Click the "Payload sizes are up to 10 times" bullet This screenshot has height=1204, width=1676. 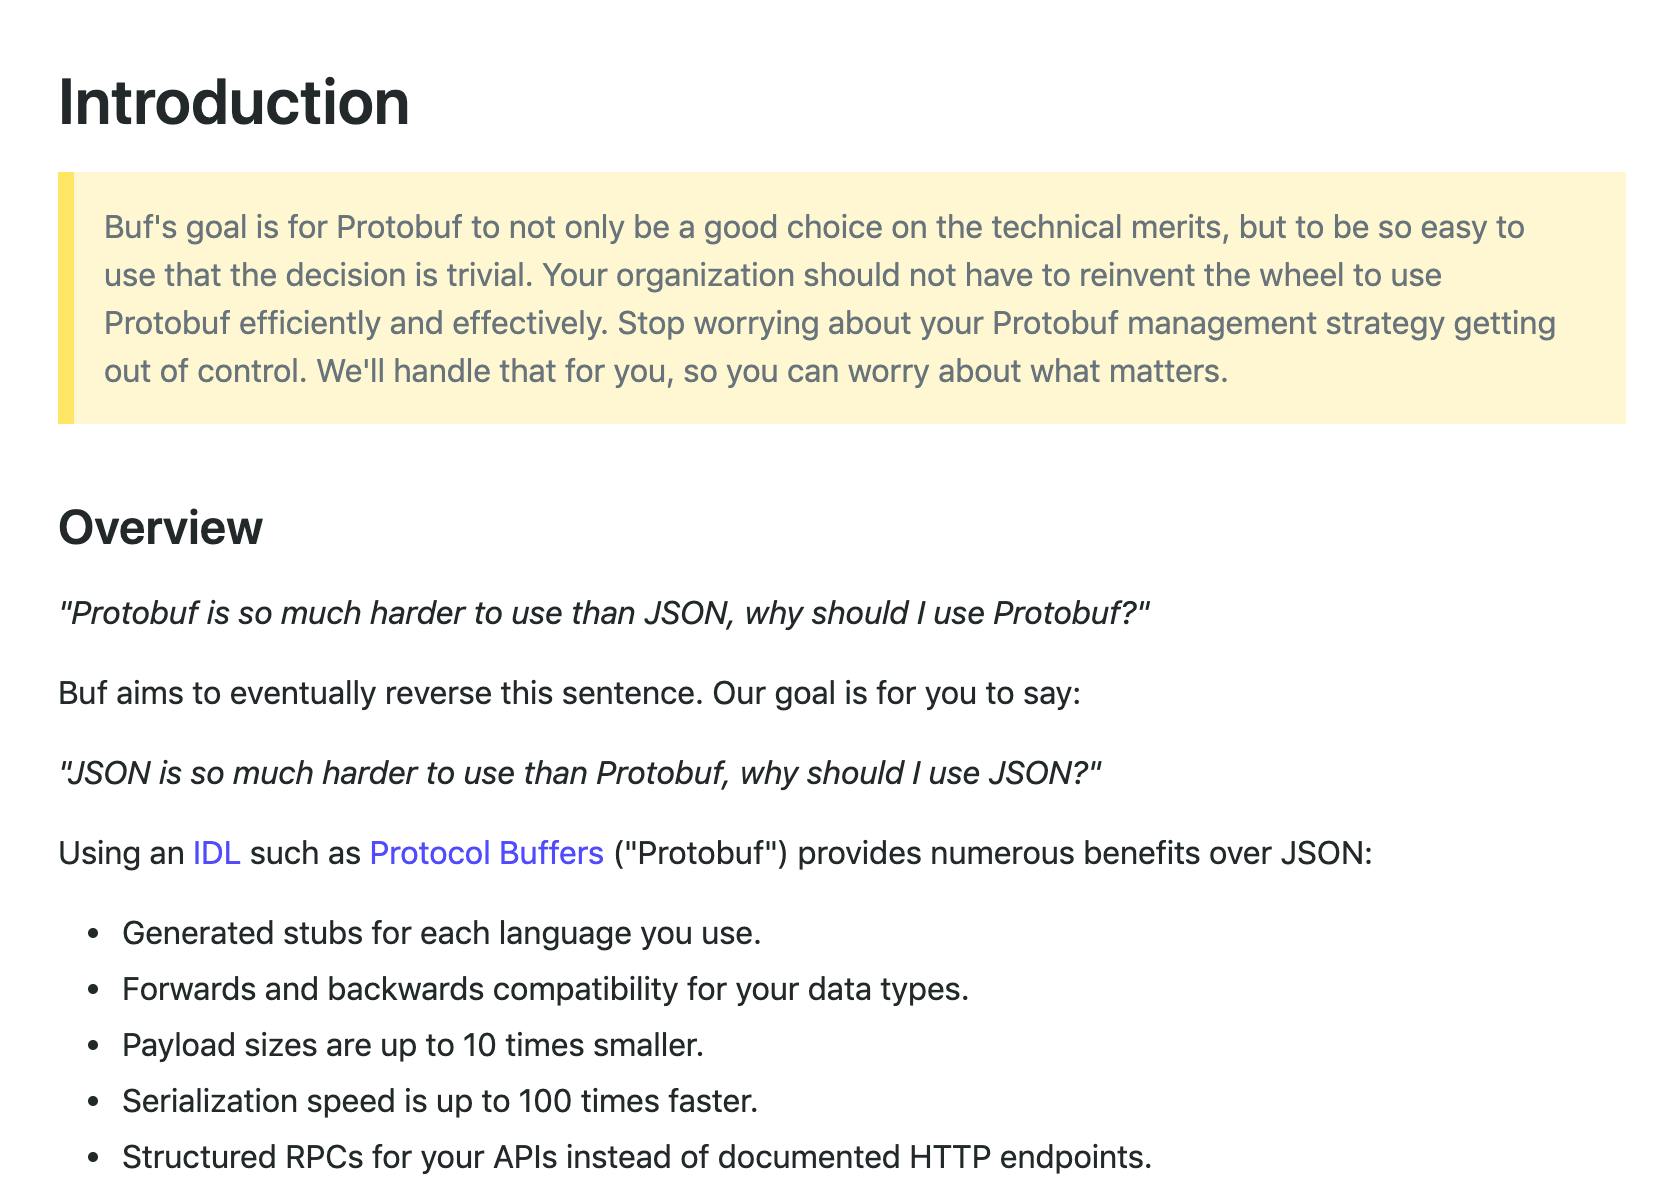click(x=413, y=1045)
